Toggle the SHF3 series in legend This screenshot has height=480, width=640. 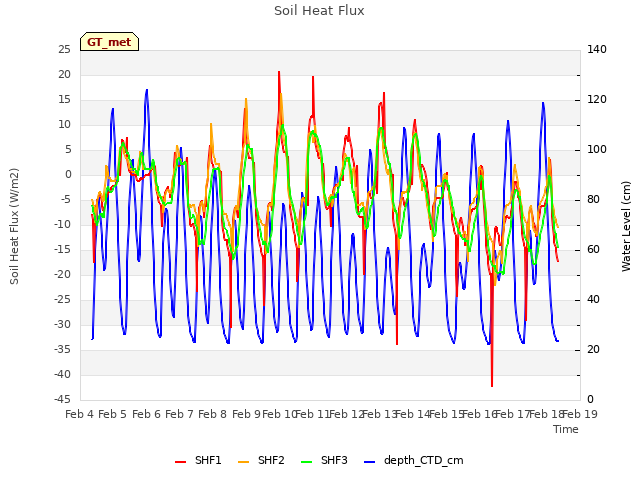(324, 460)
